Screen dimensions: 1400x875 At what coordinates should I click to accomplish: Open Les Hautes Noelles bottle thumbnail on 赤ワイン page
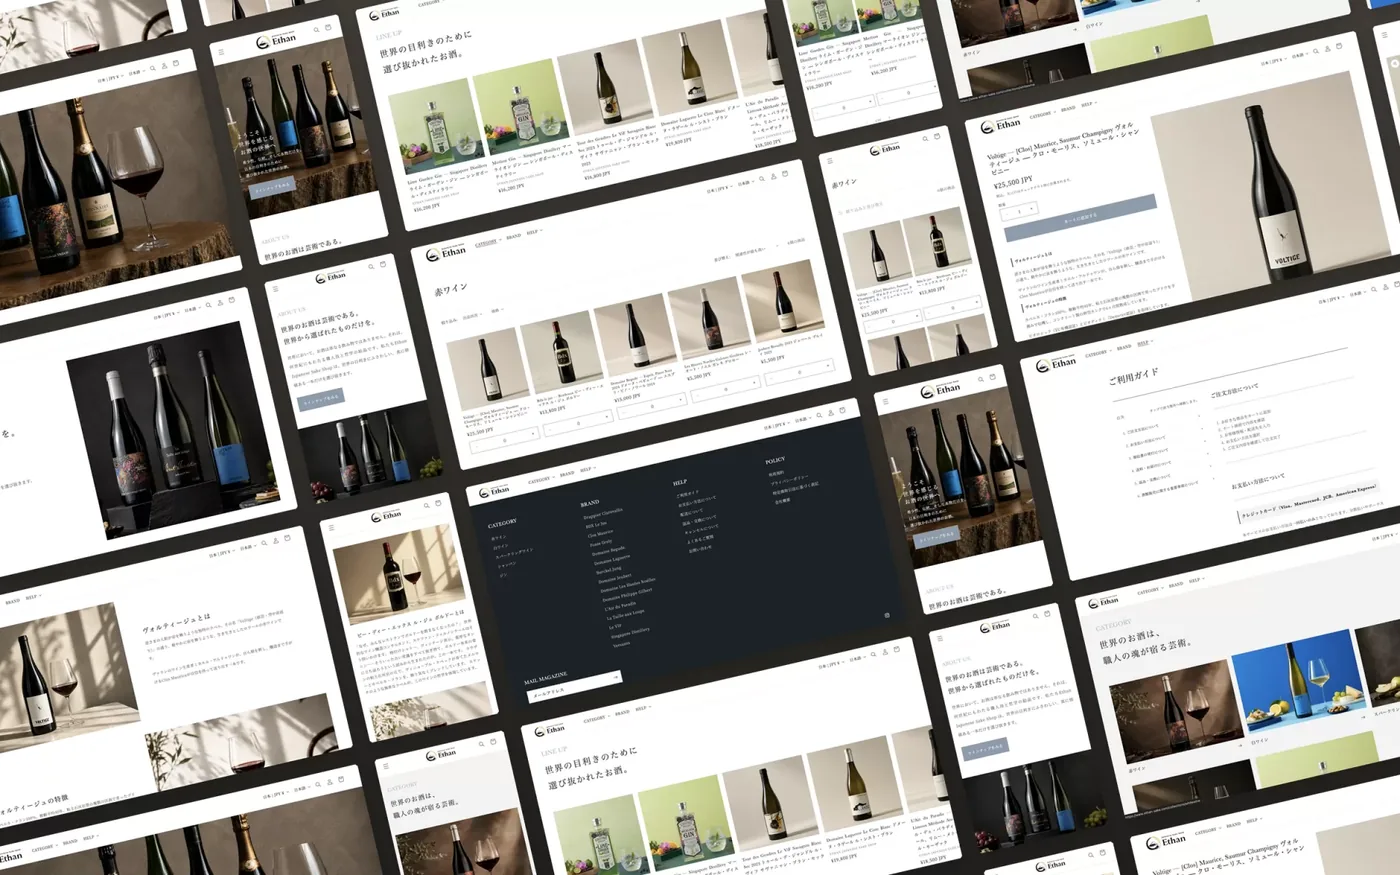coord(709,316)
